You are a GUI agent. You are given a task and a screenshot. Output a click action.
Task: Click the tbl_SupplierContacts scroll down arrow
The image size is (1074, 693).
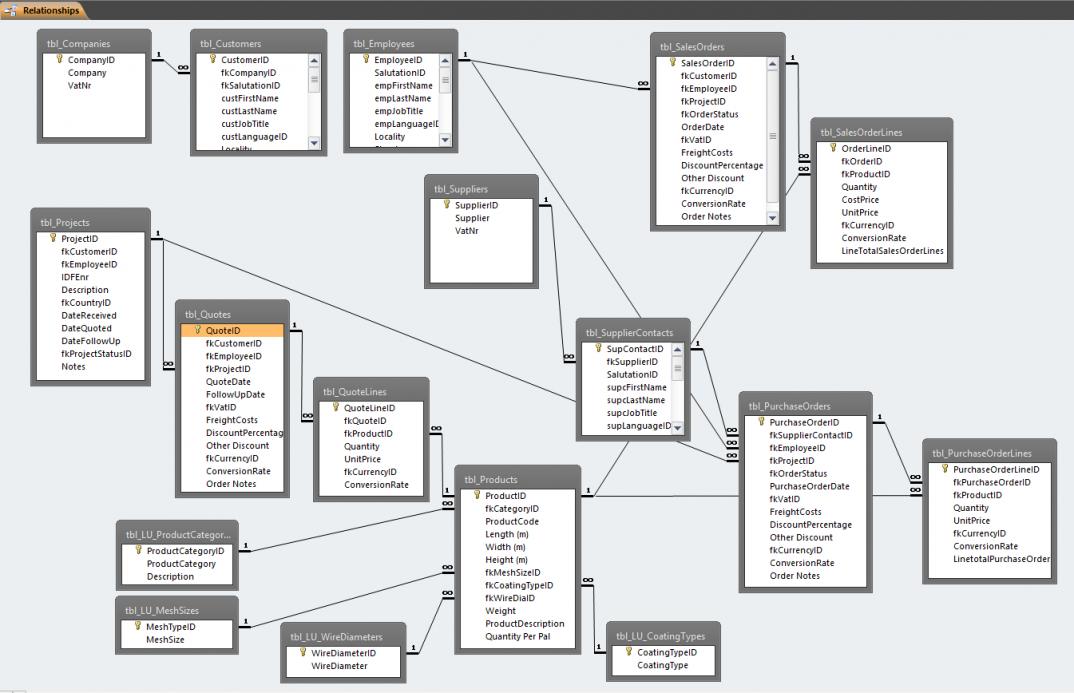[677, 428]
